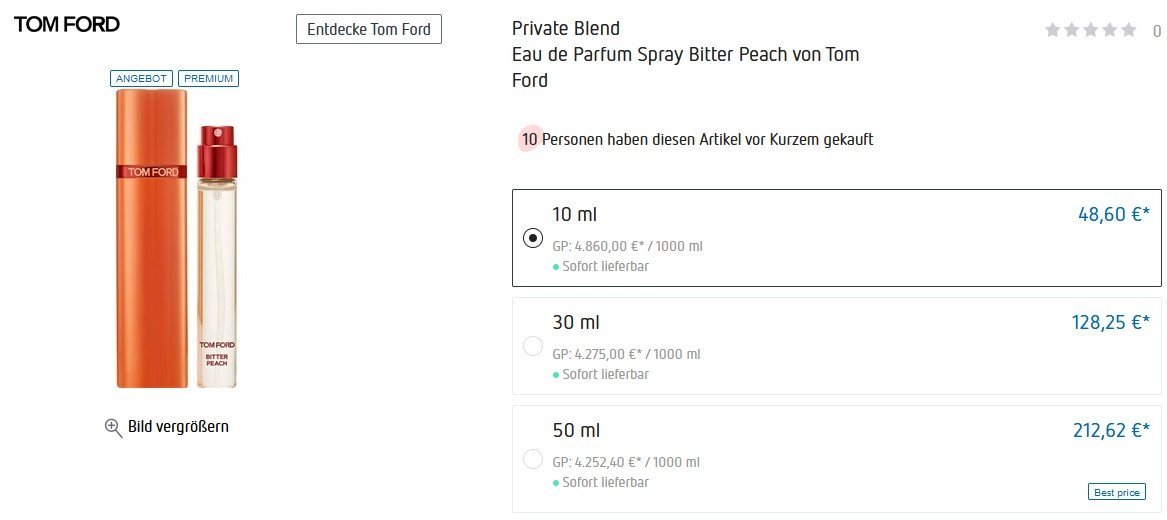1167x520 pixels.
Task: Click the third rating star
Action: [1091, 30]
